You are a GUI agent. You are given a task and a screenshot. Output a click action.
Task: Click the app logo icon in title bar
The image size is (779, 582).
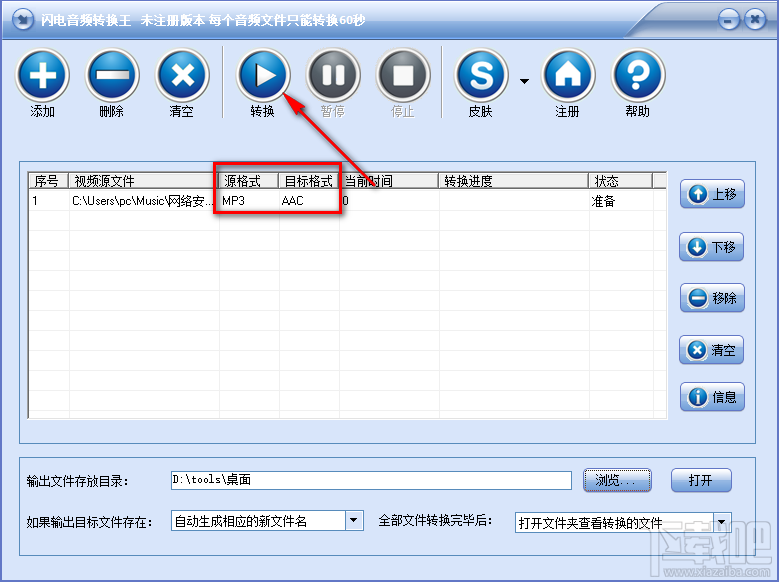(23, 20)
